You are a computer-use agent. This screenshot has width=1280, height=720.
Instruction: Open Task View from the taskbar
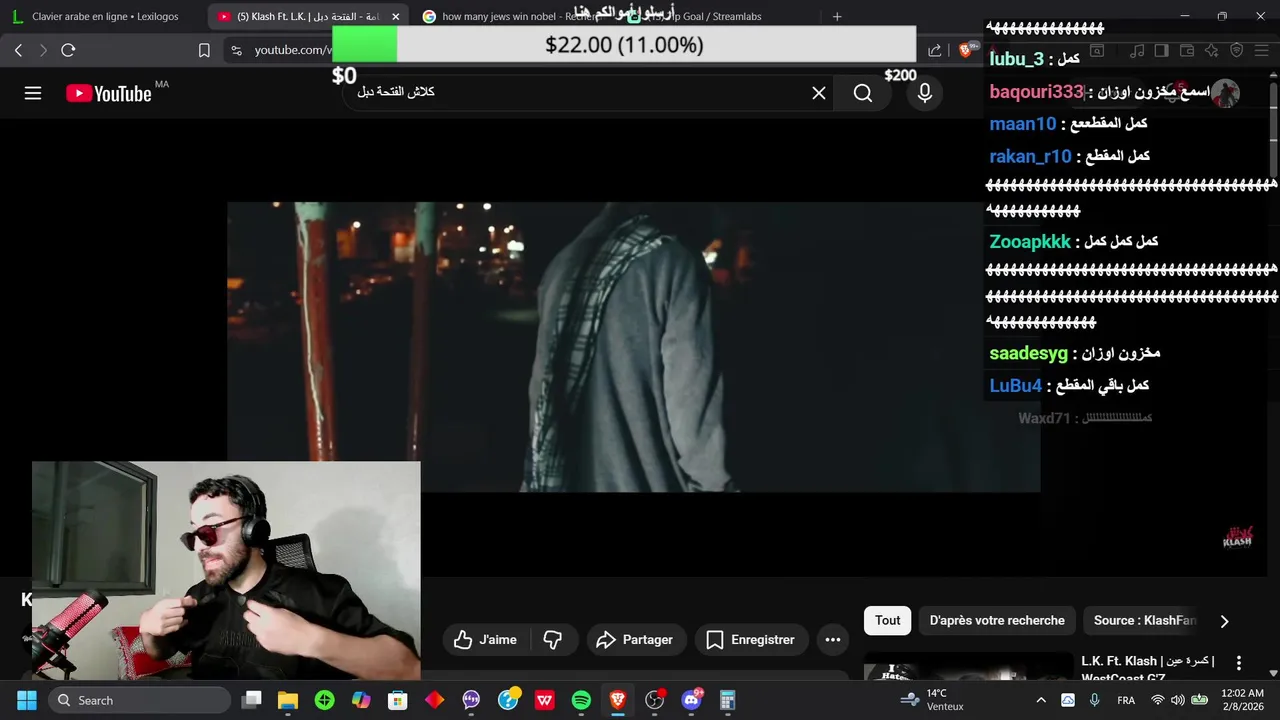[252, 700]
